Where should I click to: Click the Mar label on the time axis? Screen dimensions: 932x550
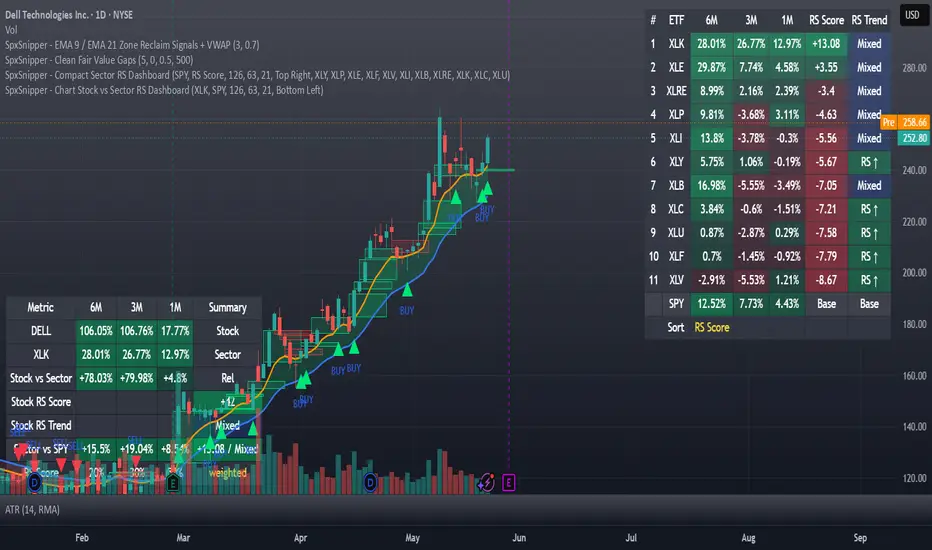[183, 538]
